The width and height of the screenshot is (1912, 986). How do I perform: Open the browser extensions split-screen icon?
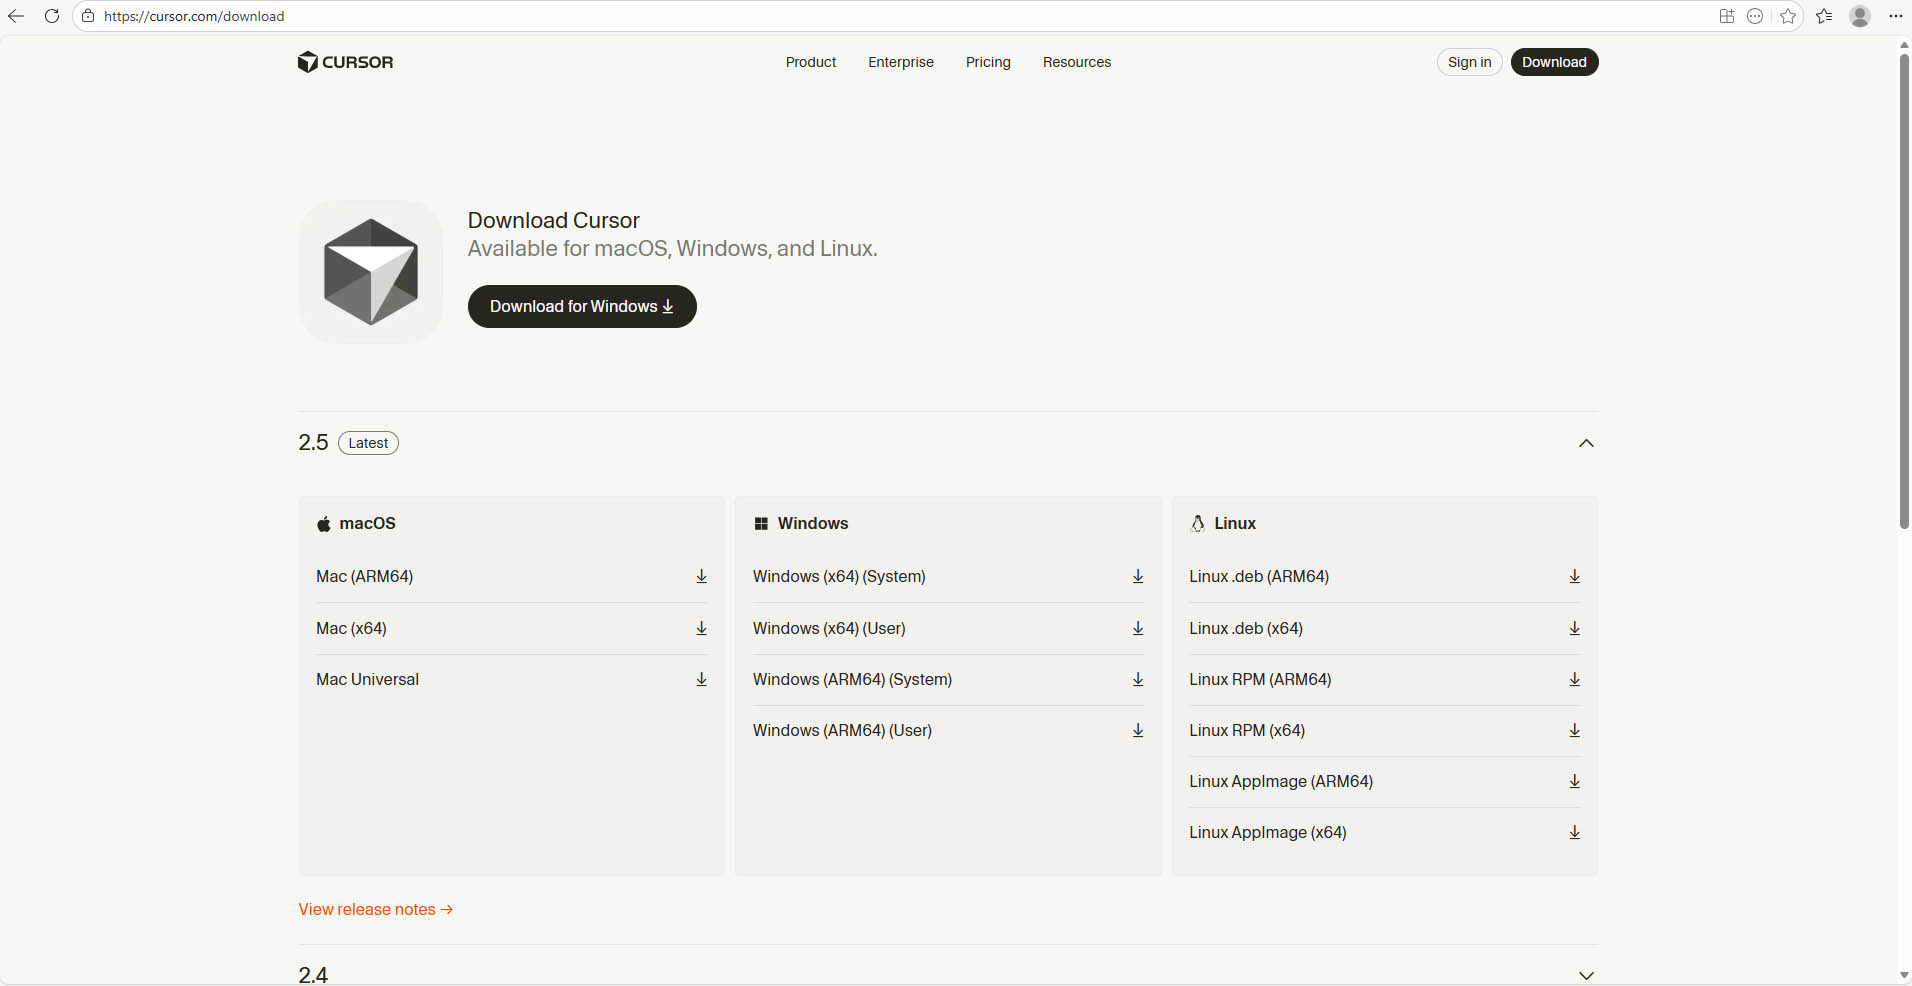click(x=1727, y=16)
